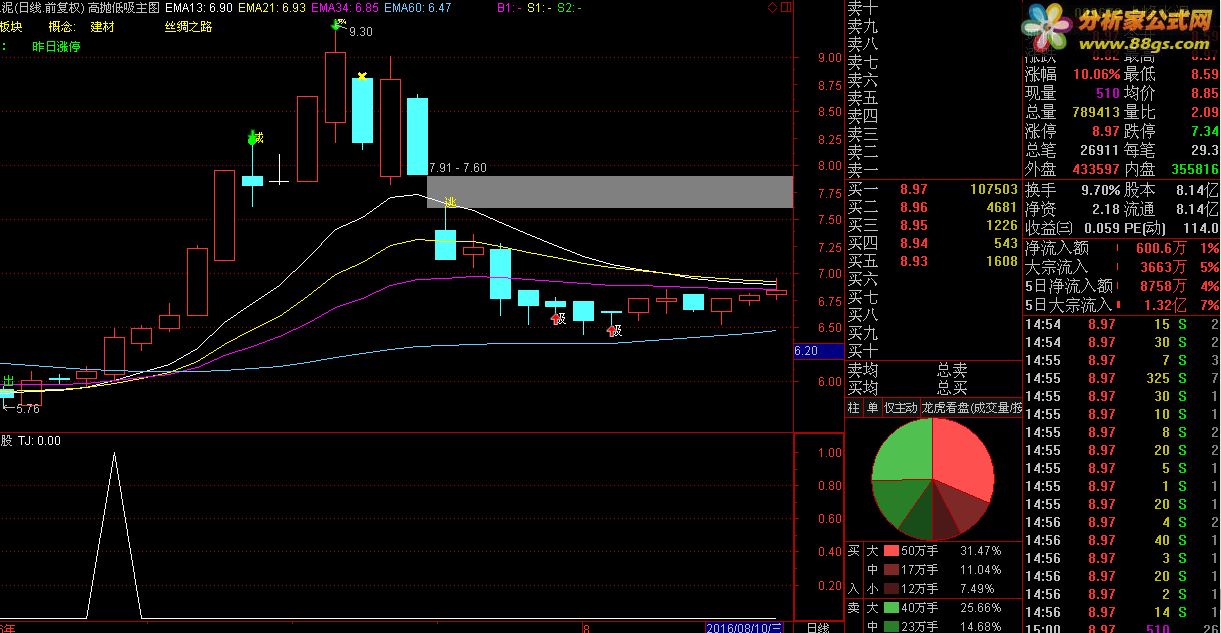Screen dimensions: 1221x633
Task: Click the TJ: 0.00 sub-indicator label
Action: tap(38, 440)
